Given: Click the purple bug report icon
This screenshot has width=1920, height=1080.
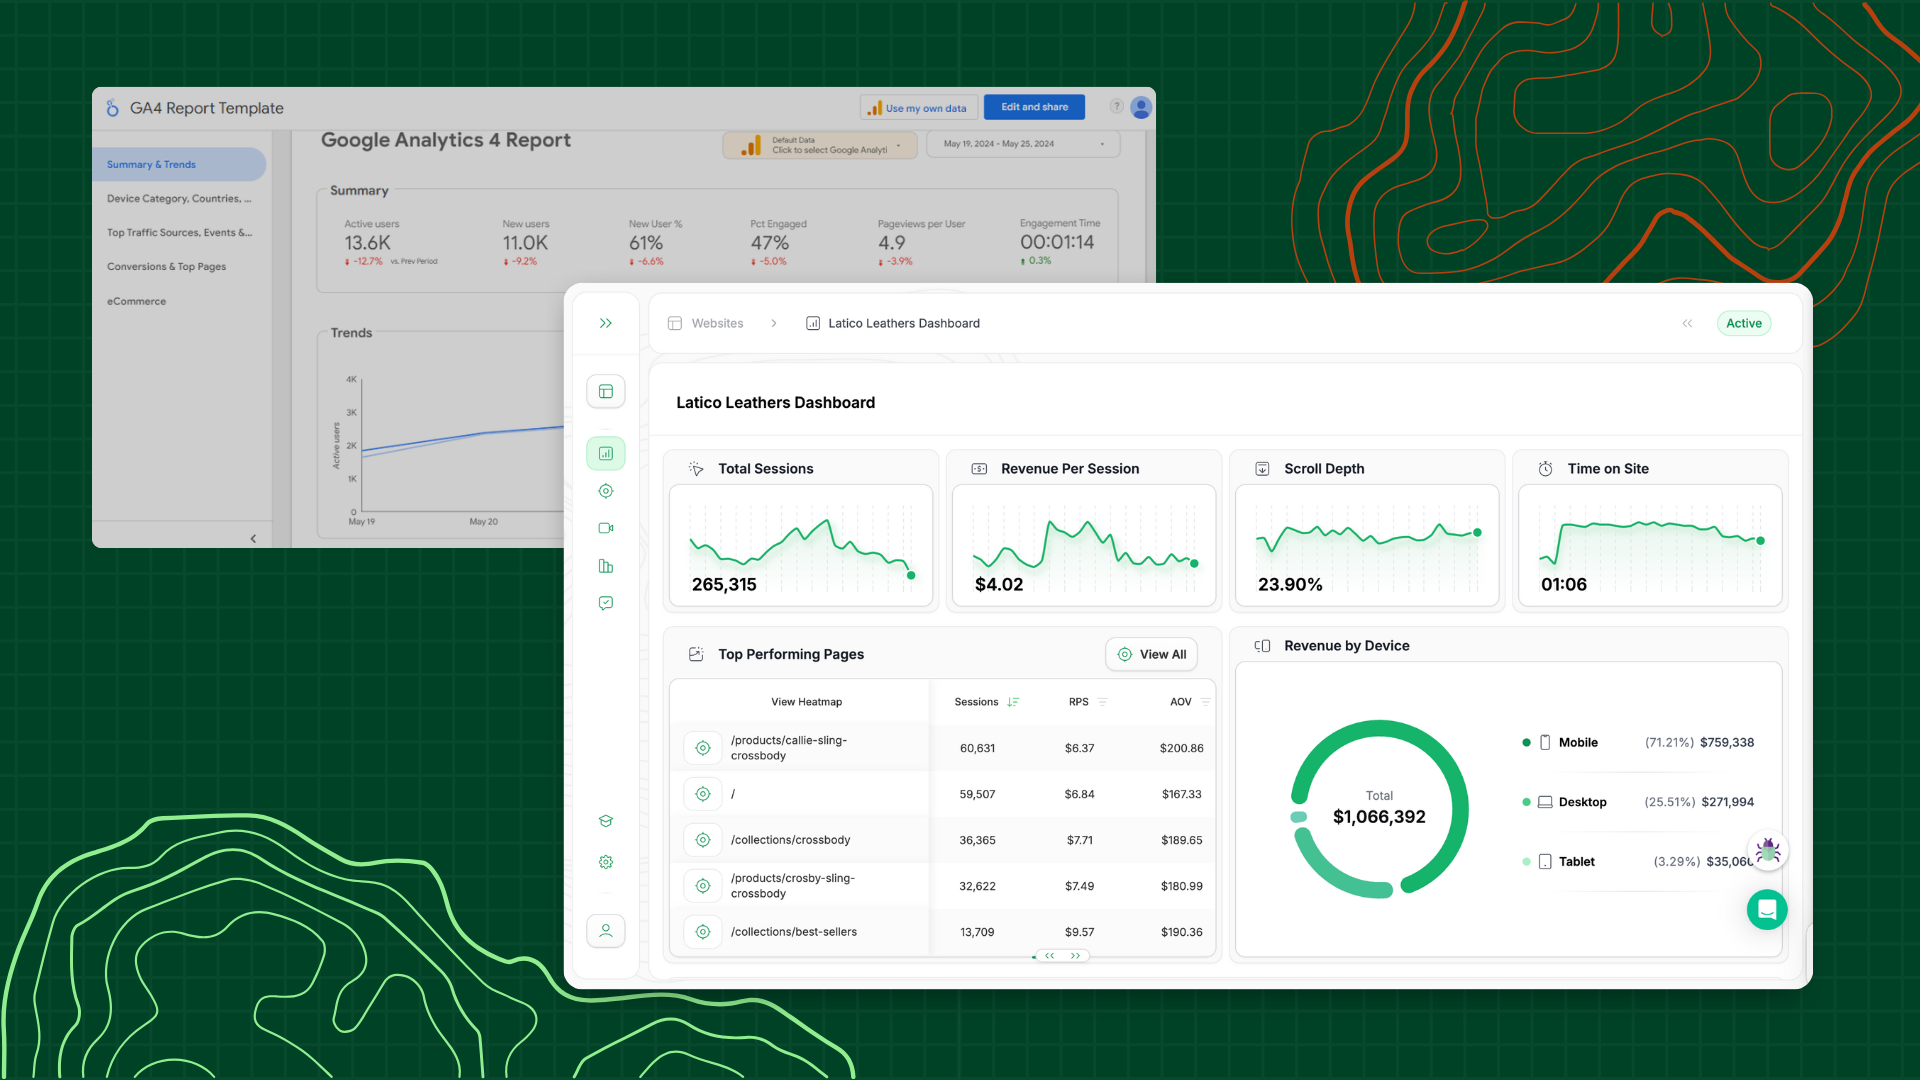Looking at the screenshot, I should pyautogui.click(x=1768, y=851).
